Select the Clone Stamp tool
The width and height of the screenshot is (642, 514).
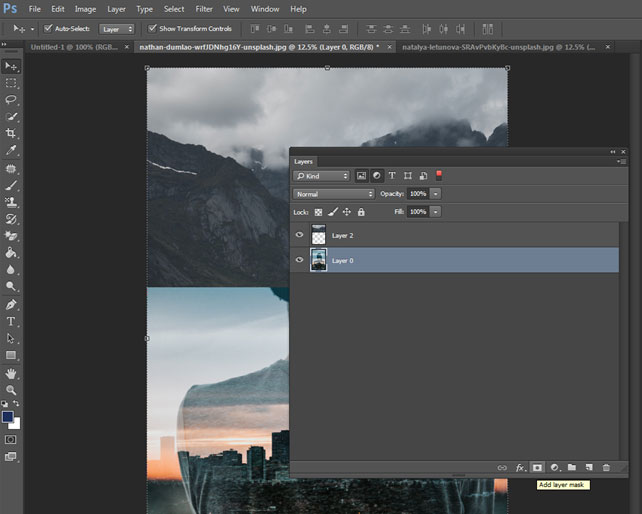tap(11, 202)
